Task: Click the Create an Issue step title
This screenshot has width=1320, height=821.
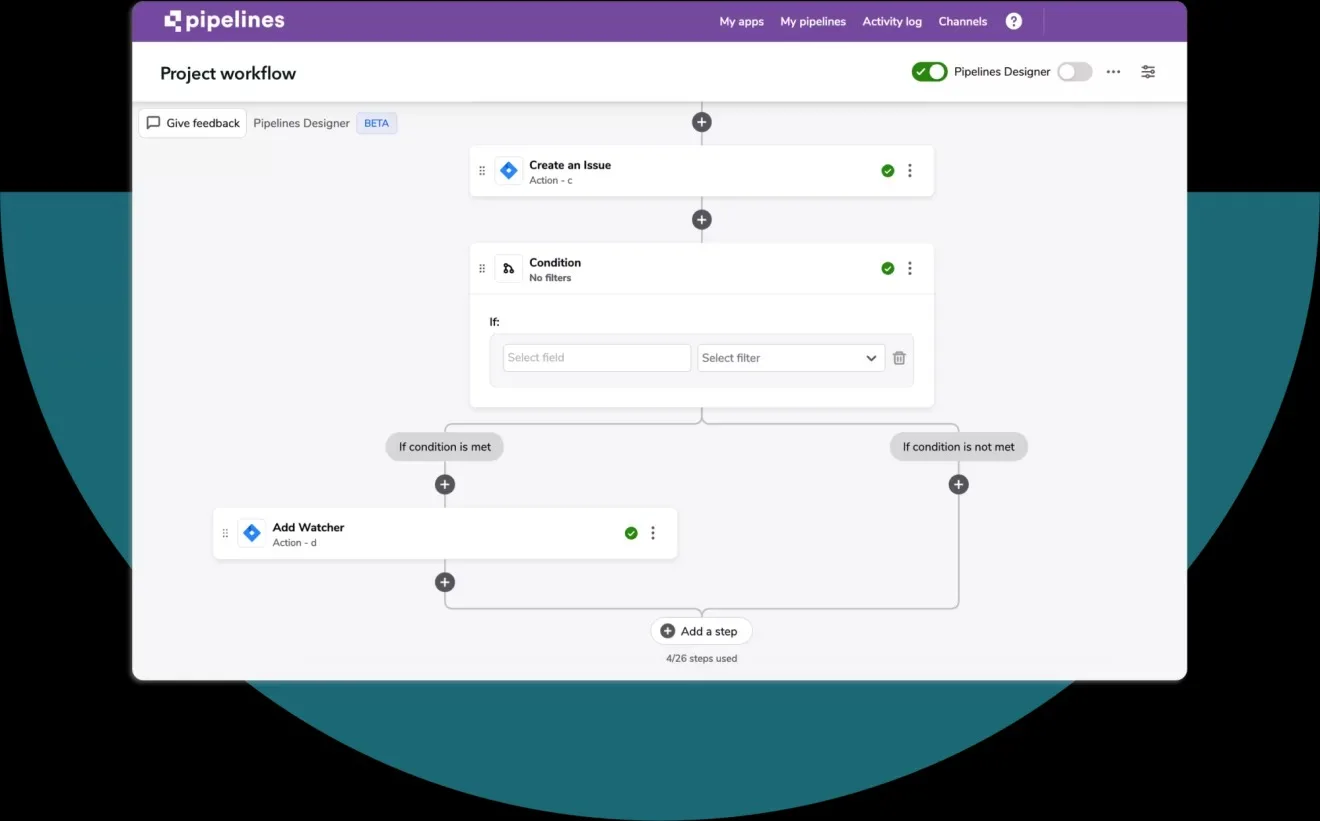Action: tap(570, 165)
